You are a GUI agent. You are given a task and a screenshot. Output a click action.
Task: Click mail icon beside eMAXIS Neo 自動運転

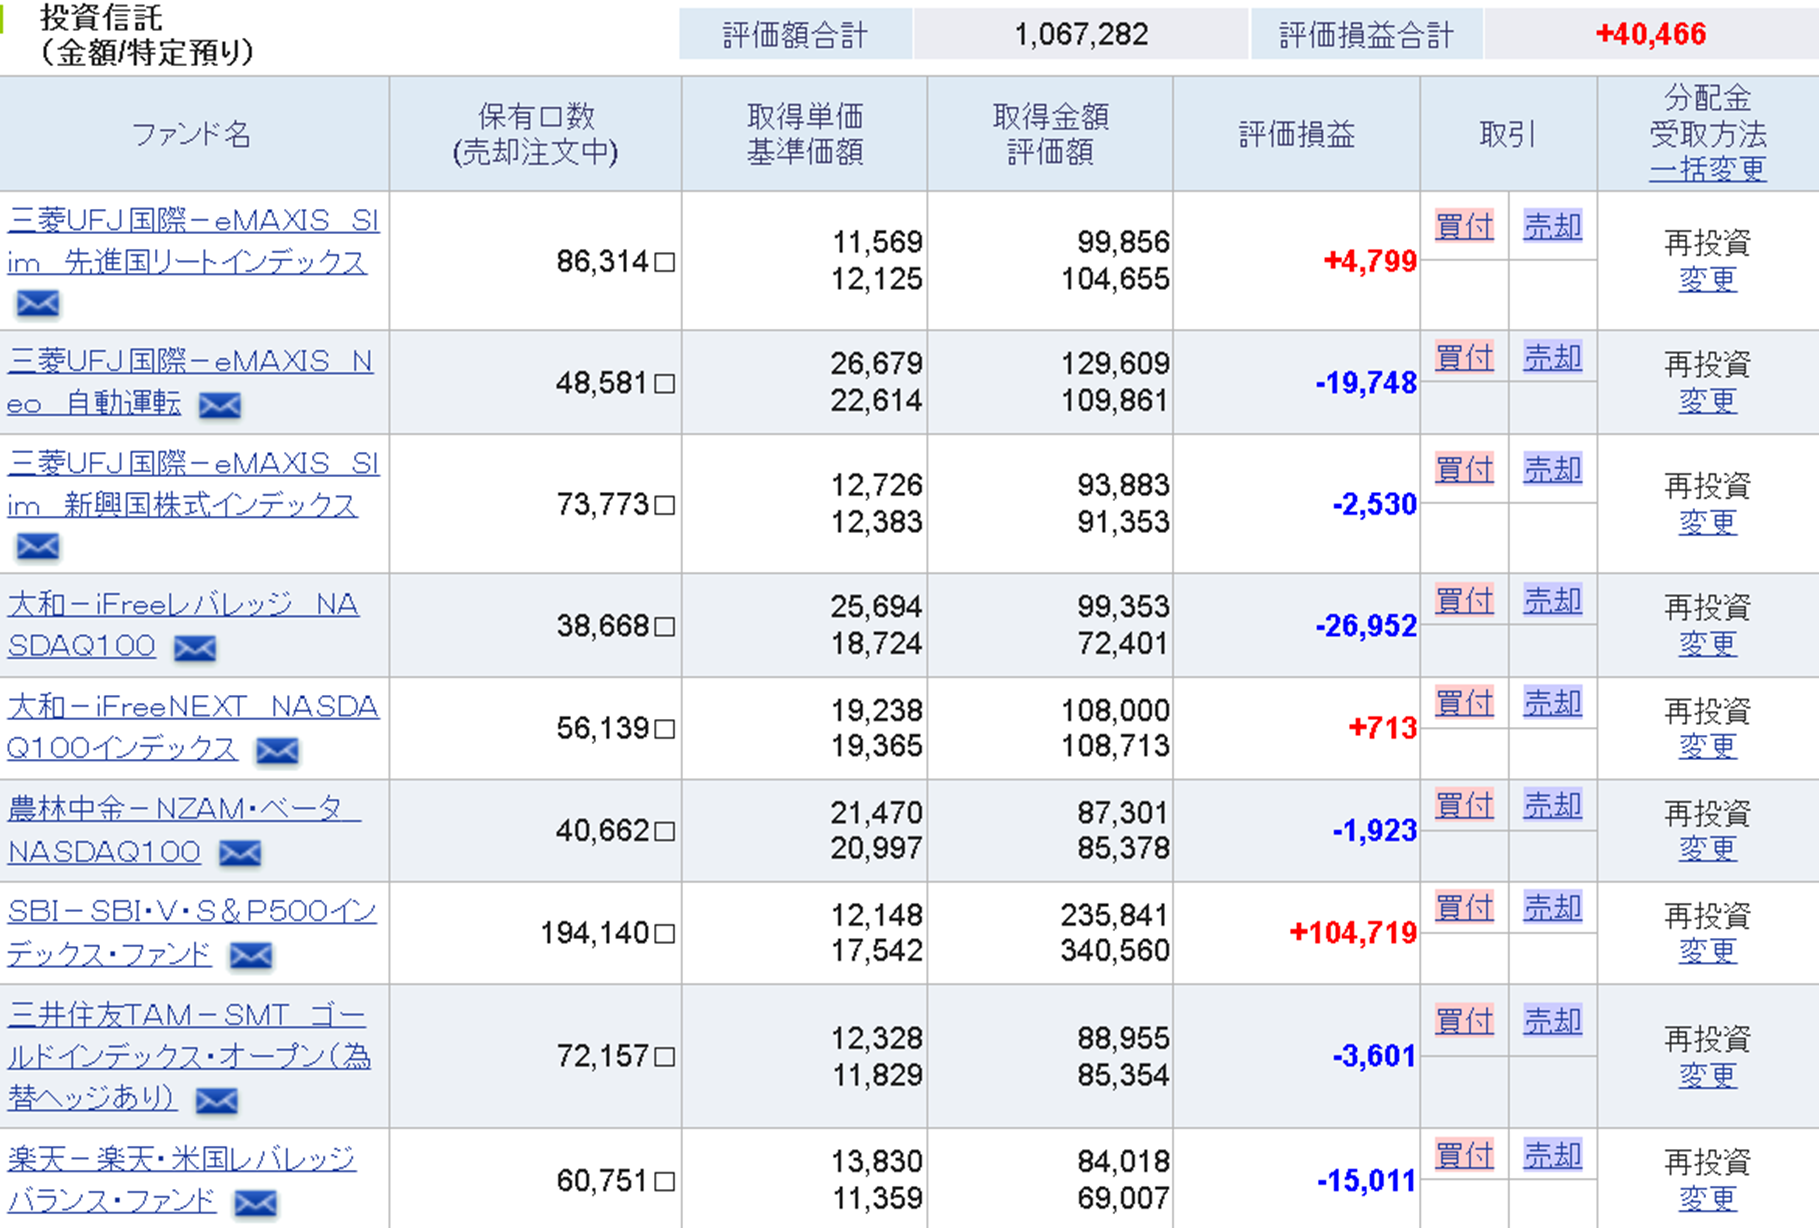[220, 405]
